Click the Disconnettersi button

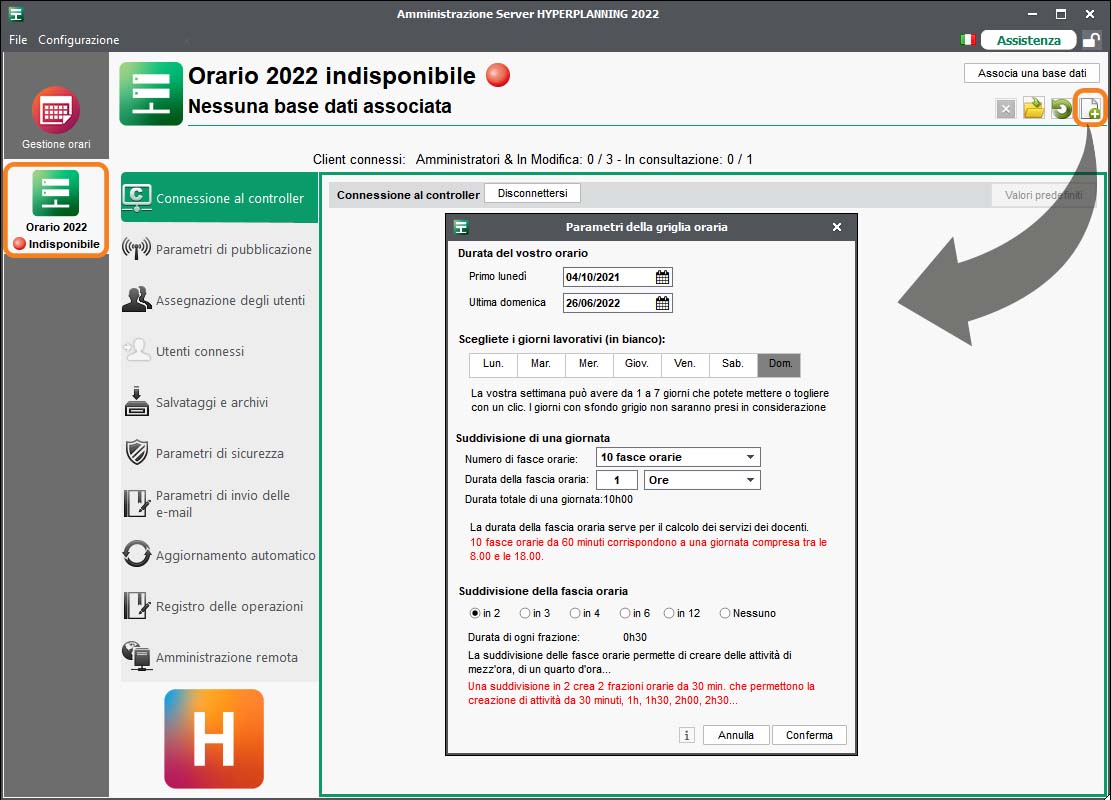532,193
